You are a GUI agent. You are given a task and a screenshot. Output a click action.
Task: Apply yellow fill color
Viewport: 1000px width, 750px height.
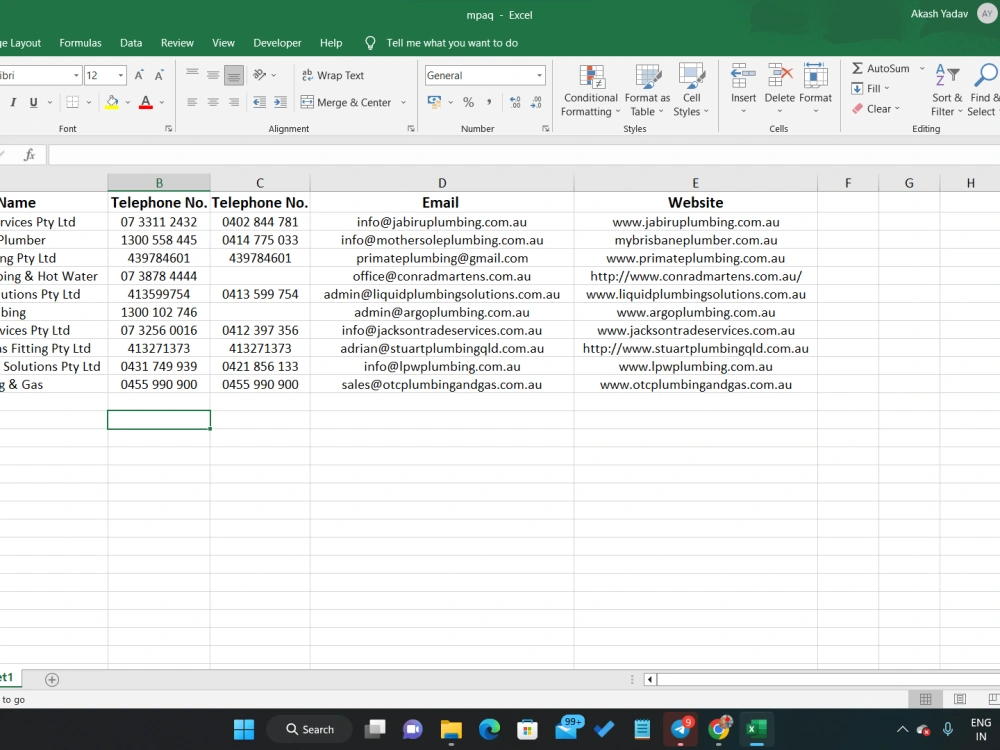[x=112, y=102]
